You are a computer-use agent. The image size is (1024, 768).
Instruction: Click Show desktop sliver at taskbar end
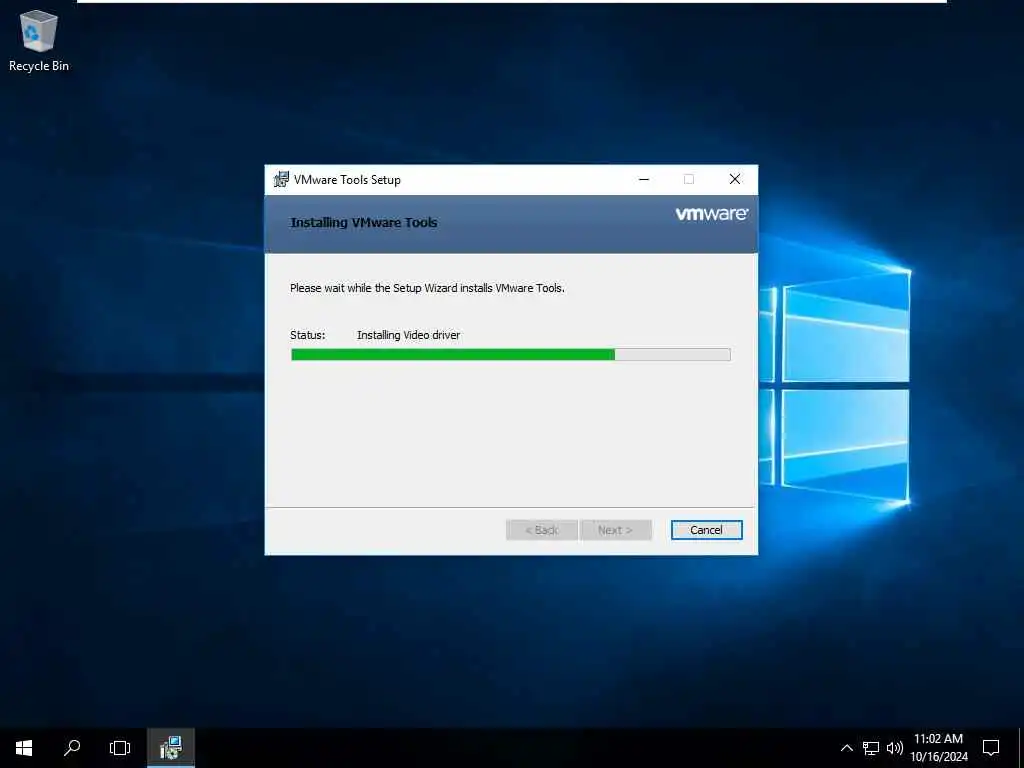point(1021,748)
